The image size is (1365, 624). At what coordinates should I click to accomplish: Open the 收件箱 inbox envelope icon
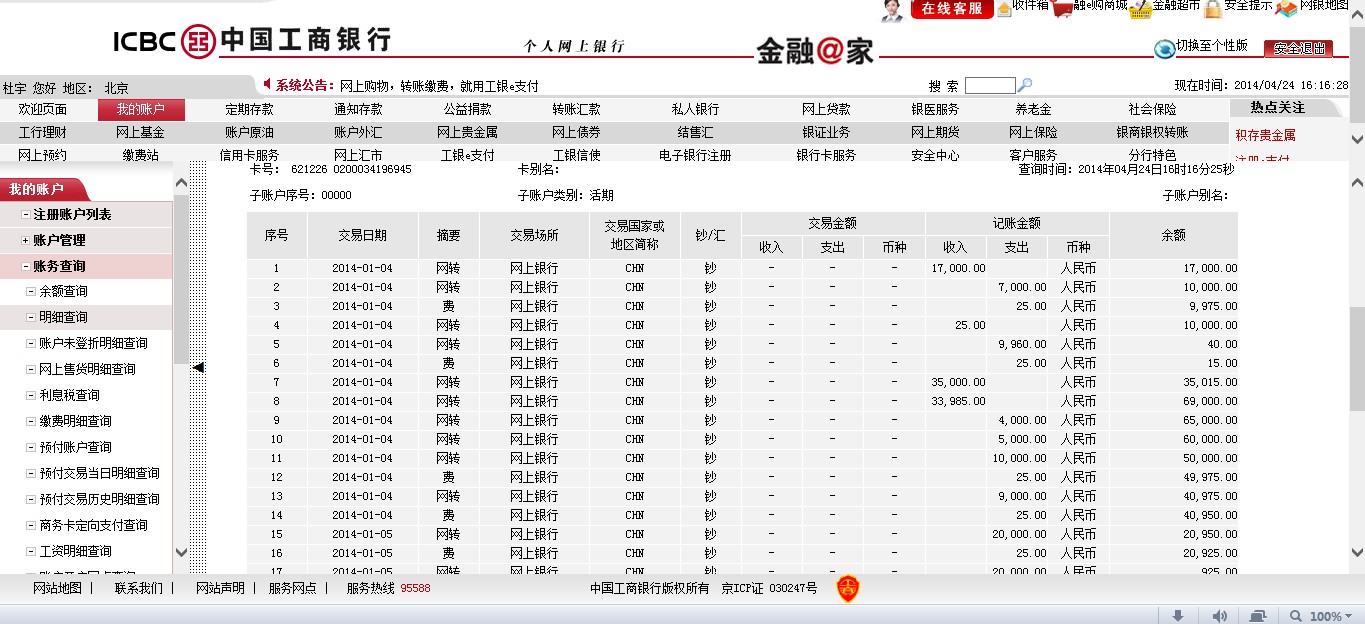(1003, 8)
